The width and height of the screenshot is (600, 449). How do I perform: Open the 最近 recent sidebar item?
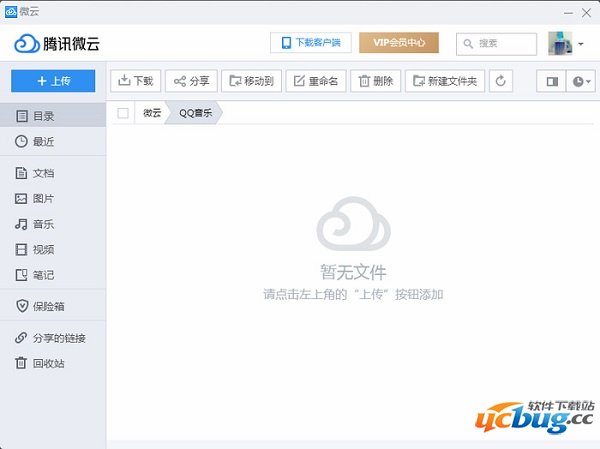53,141
